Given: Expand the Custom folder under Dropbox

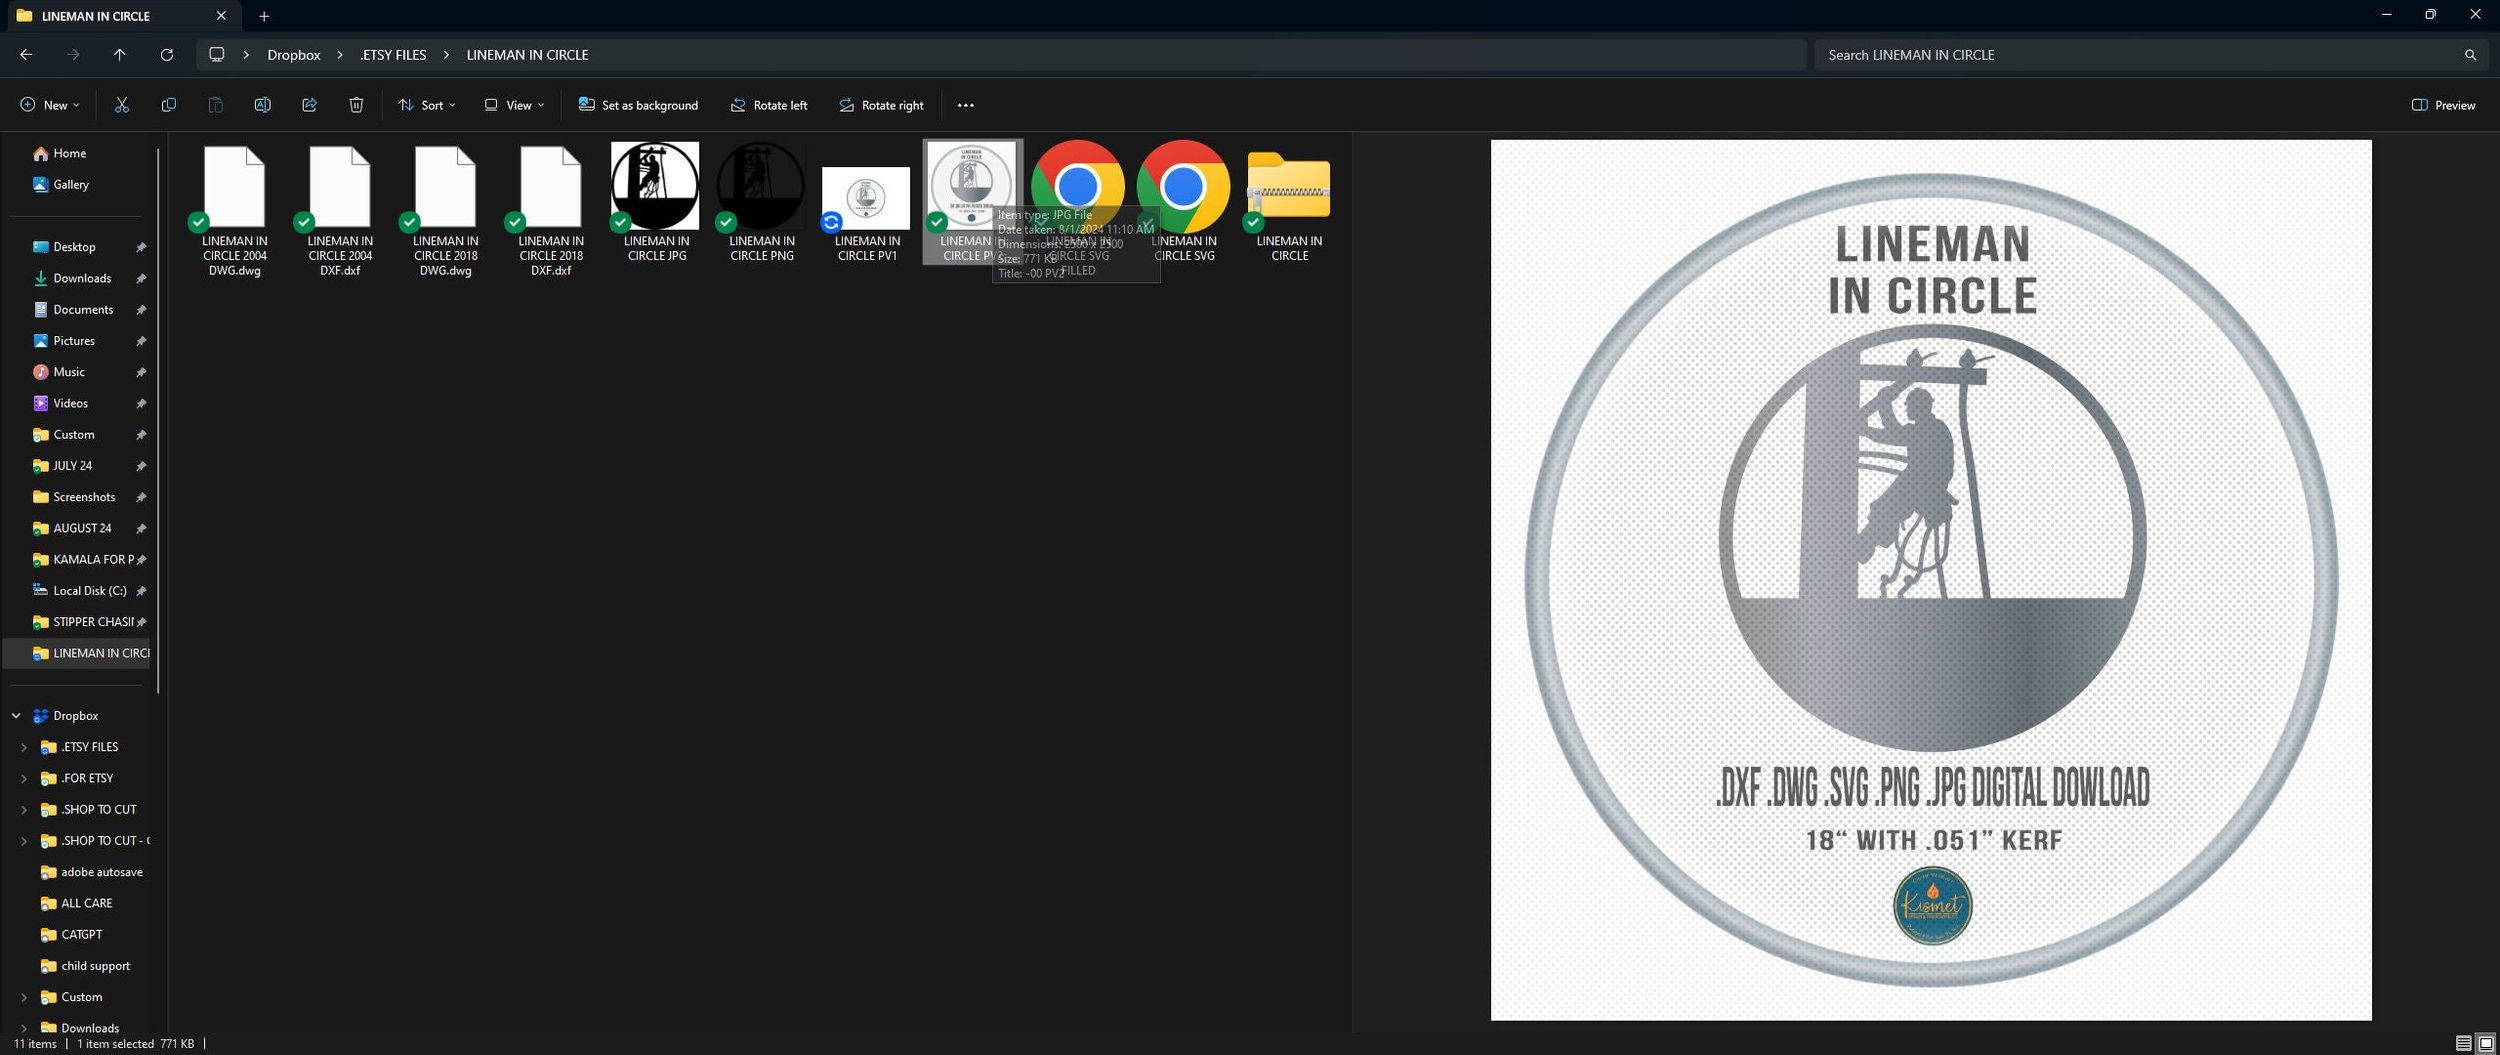Looking at the screenshot, I should tap(24, 997).
